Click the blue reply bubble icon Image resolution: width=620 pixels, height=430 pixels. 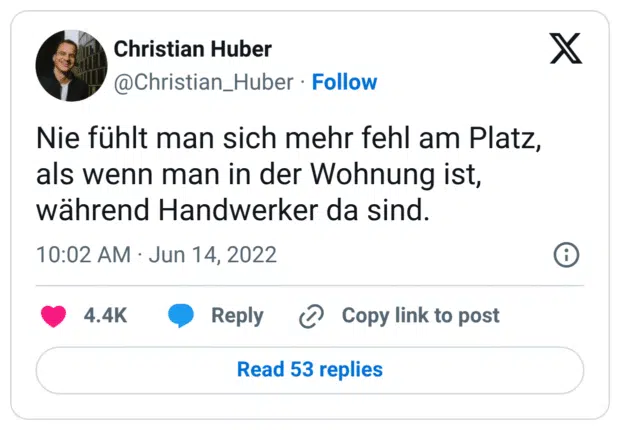coord(181,316)
